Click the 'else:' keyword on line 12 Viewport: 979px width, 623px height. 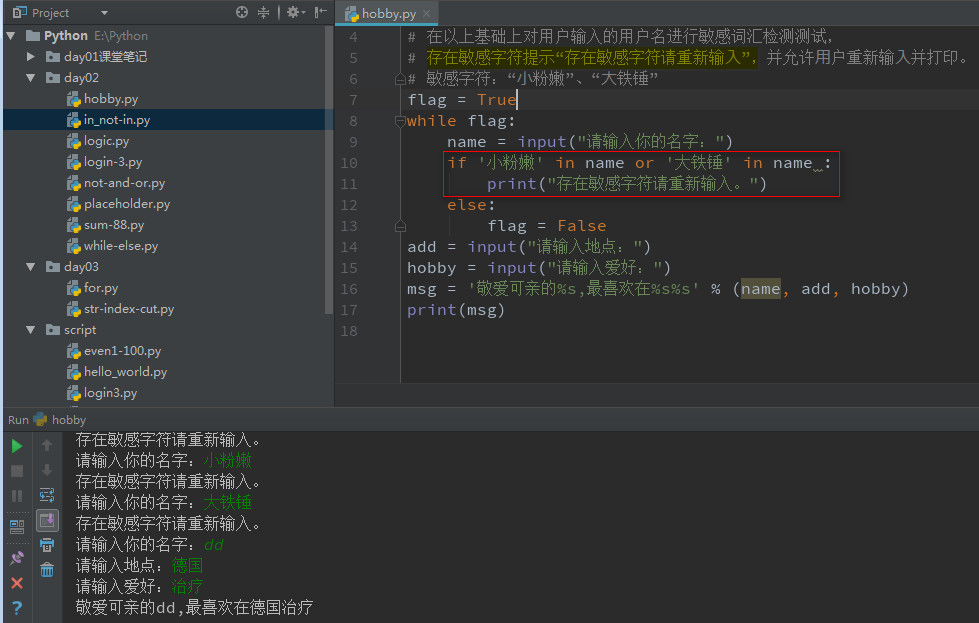(471, 205)
